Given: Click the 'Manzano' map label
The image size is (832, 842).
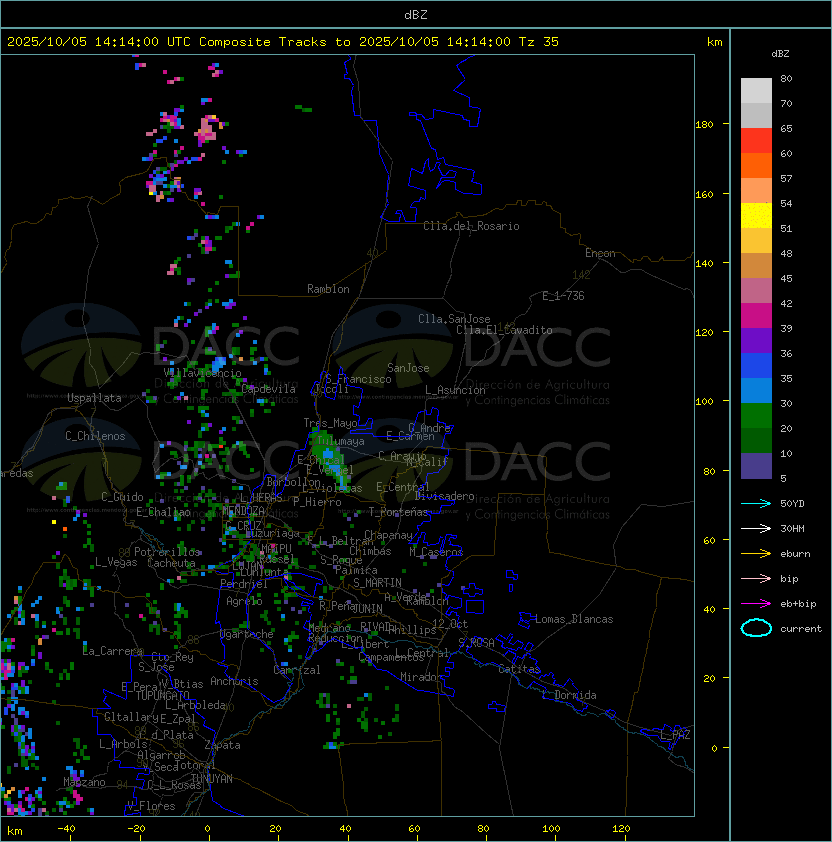Looking at the screenshot, I should click(84, 782).
